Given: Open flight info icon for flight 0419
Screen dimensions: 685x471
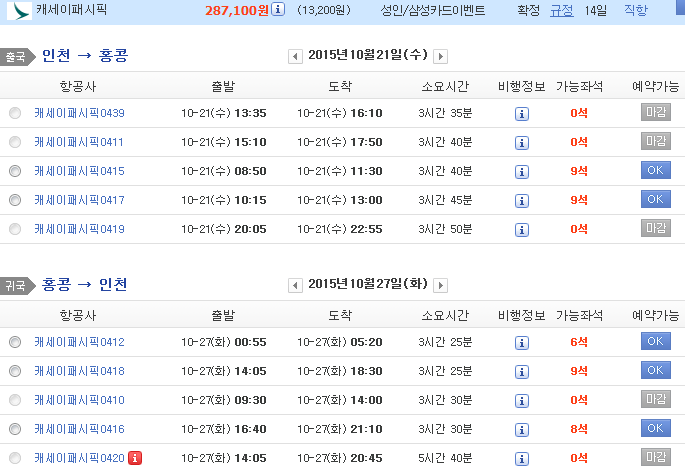Looking at the screenshot, I should pyautogui.click(x=522, y=230).
